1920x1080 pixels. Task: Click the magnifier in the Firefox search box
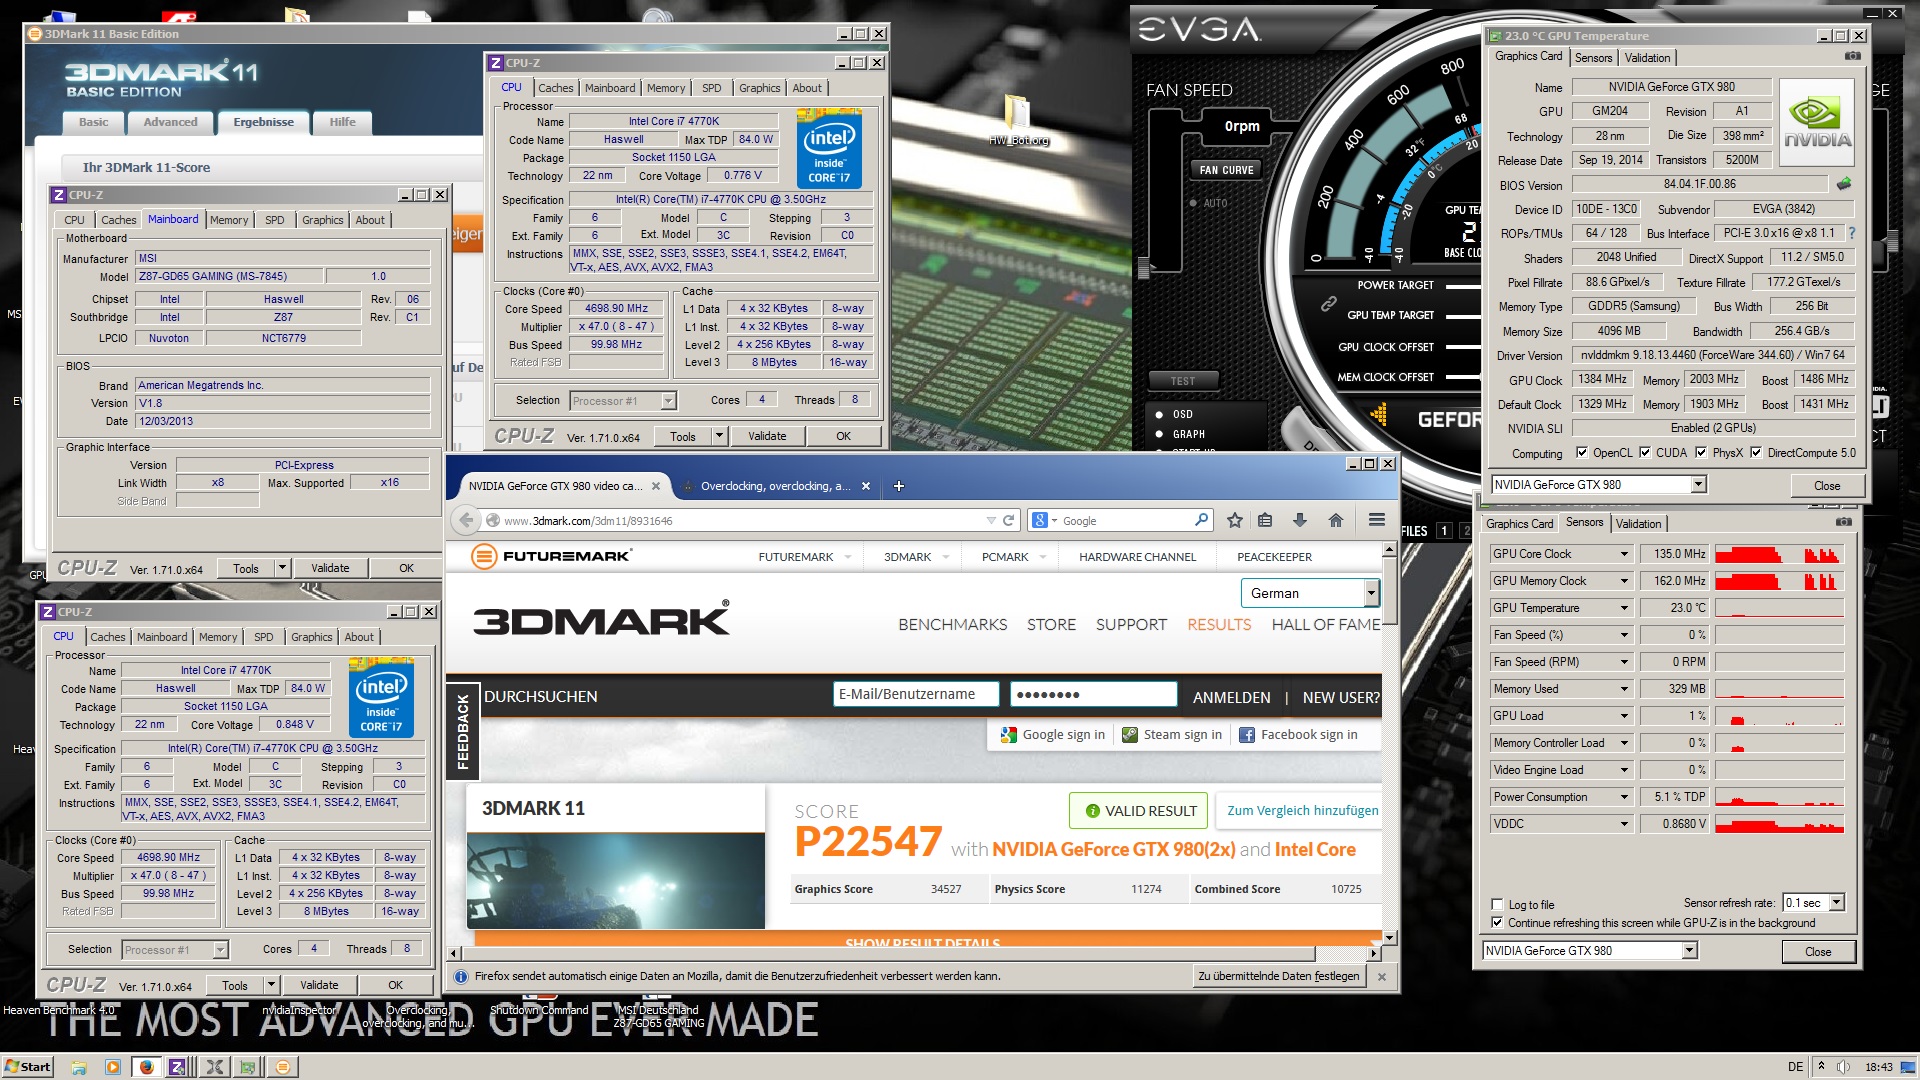point(1201,520)
